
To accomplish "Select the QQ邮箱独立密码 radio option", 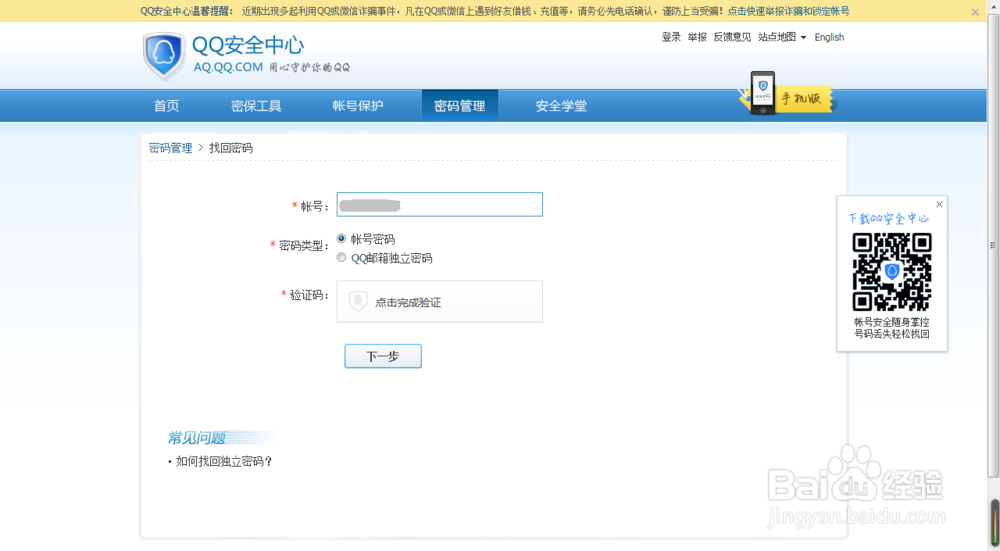I will pyautogui.click(x=341, y=258).
